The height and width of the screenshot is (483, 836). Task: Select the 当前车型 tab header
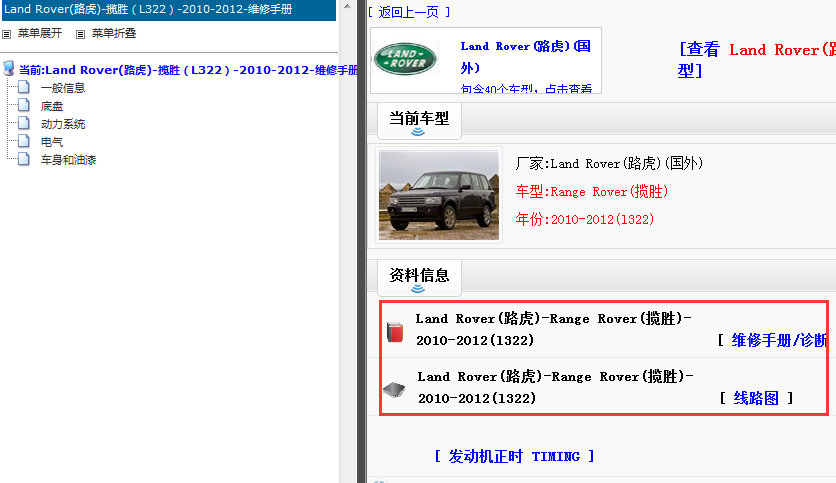tap(419, 121)
